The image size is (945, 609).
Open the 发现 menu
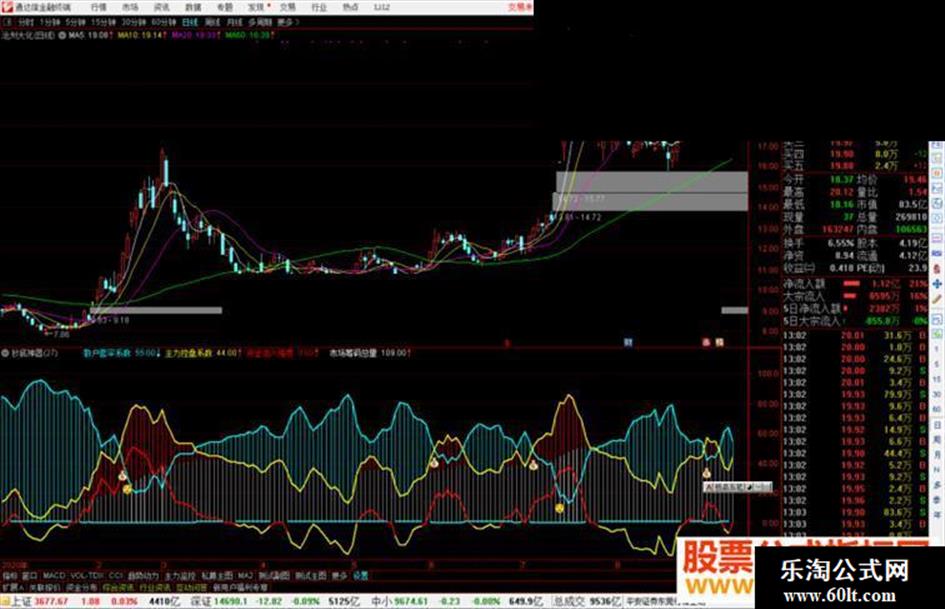(x=256, y=7)
